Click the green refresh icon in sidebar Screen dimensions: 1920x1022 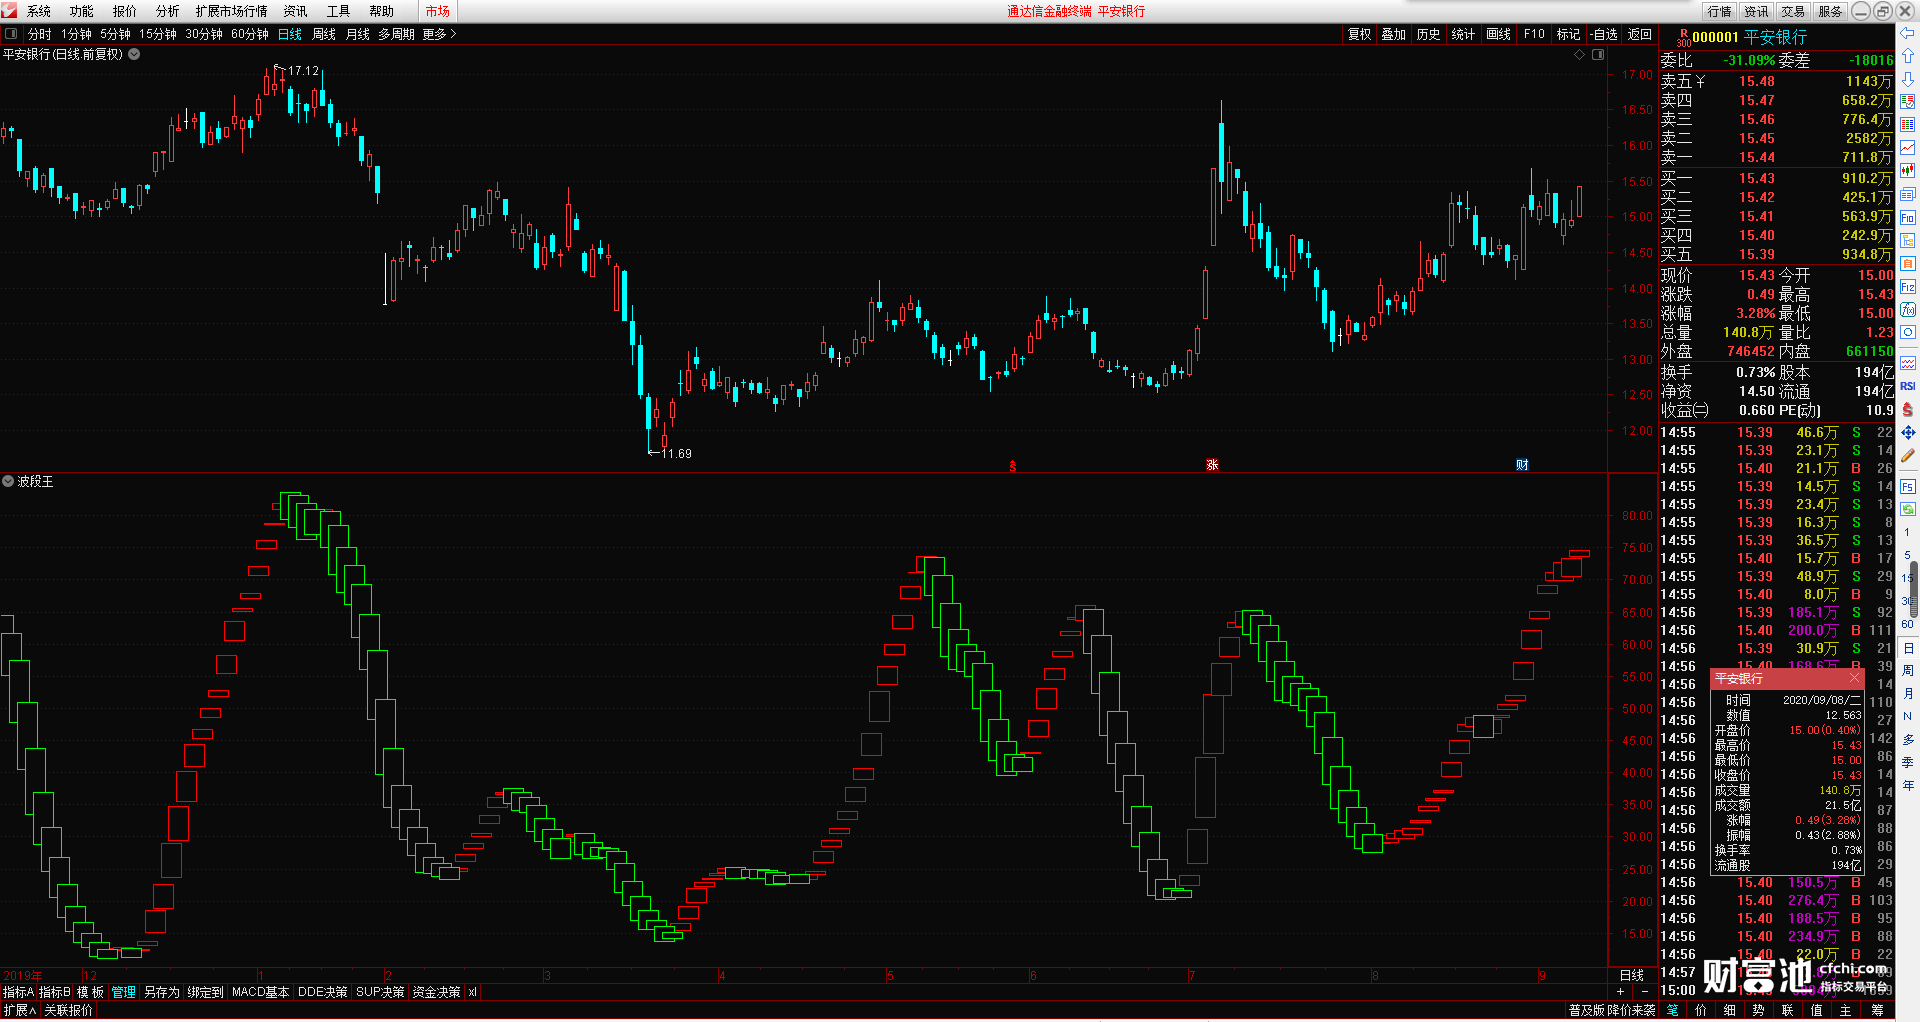1907,510
